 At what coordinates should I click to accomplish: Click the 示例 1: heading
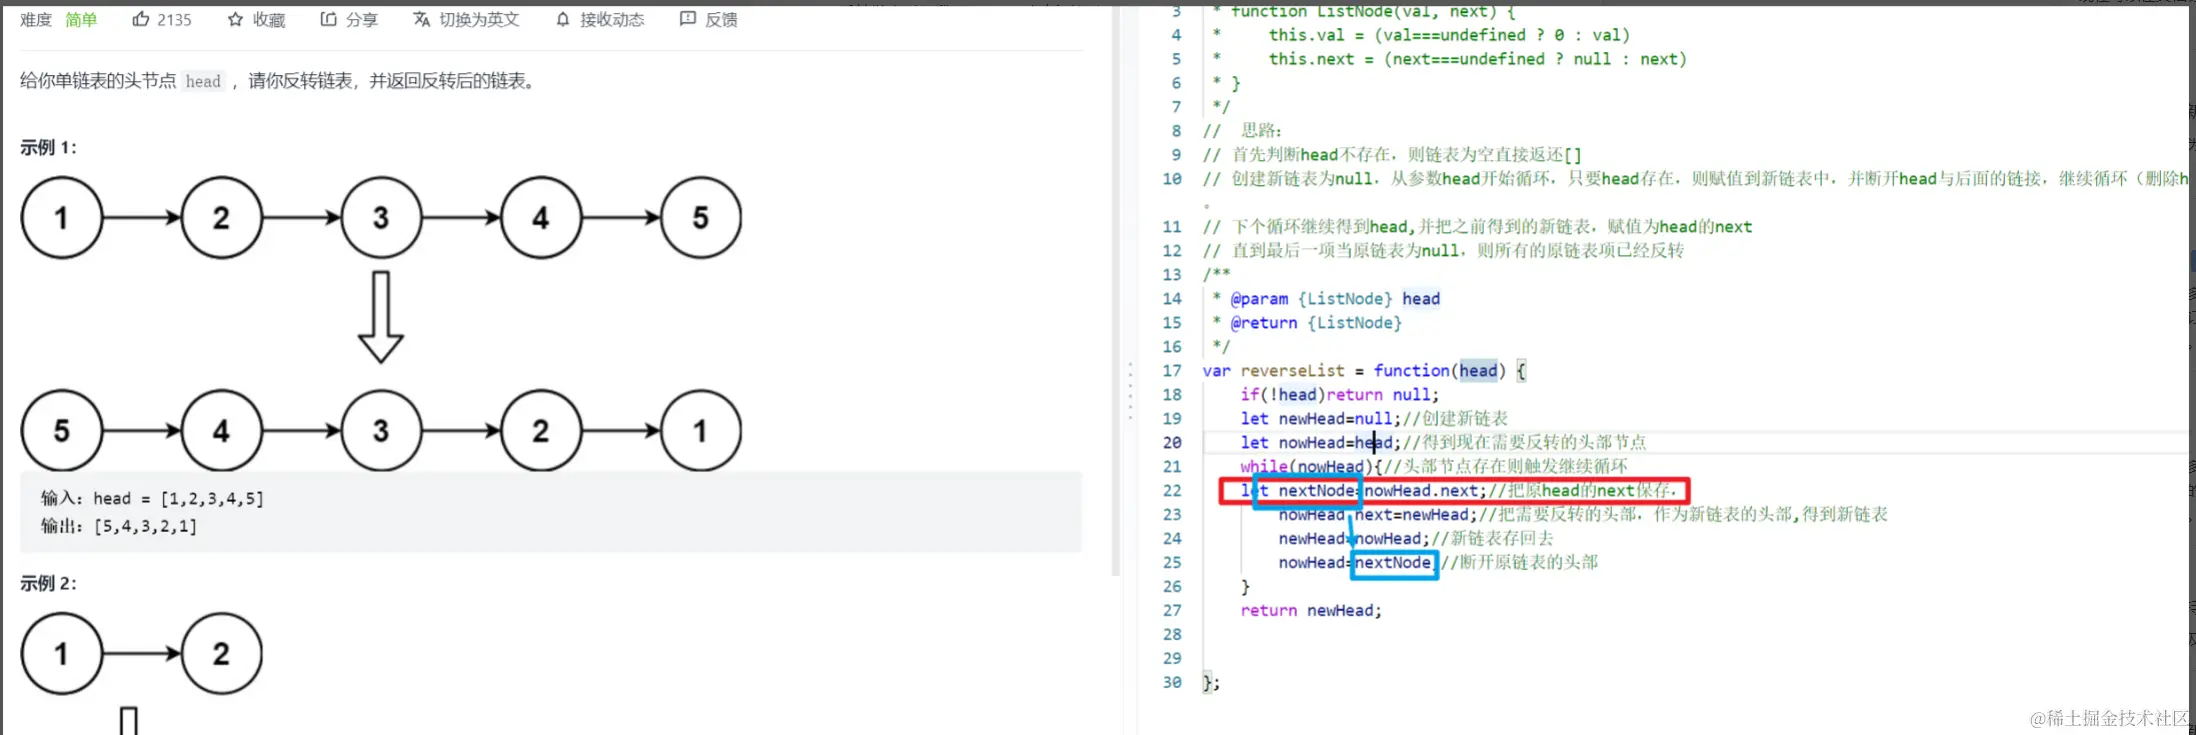[x=48, y=147]
